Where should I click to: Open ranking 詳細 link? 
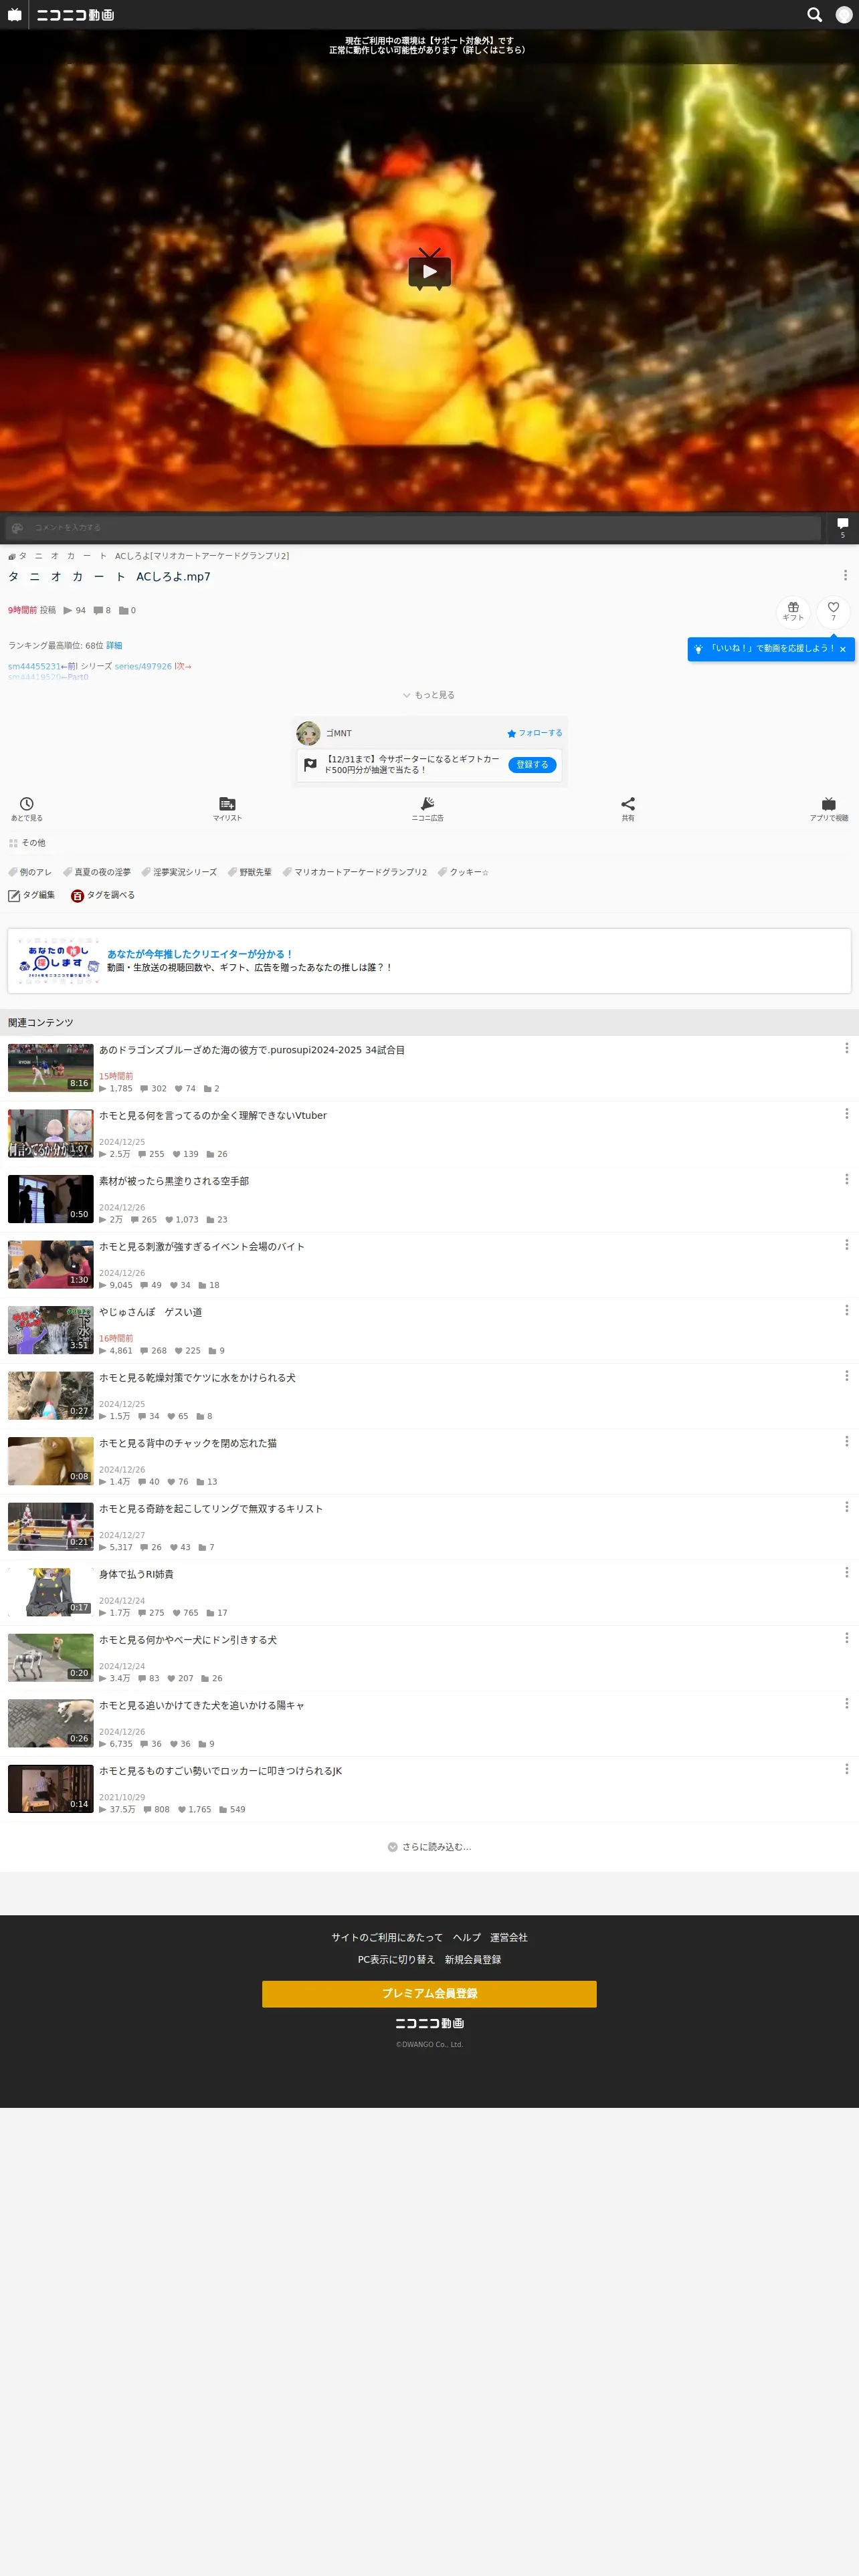click(x=114, y=645)
